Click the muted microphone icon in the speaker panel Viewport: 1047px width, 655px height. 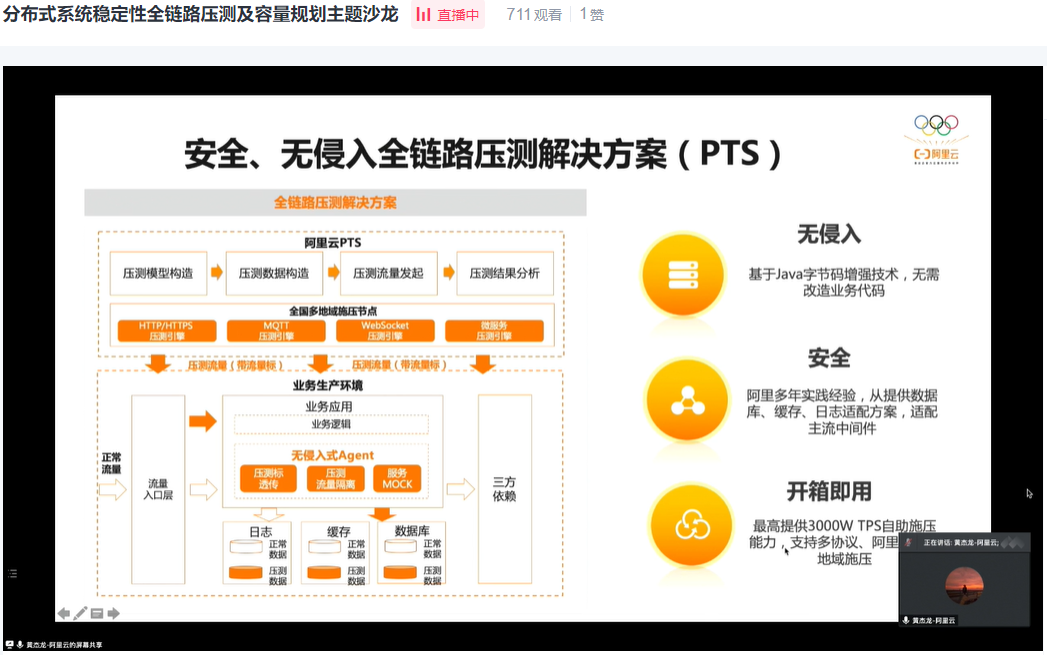click(907, 542)
